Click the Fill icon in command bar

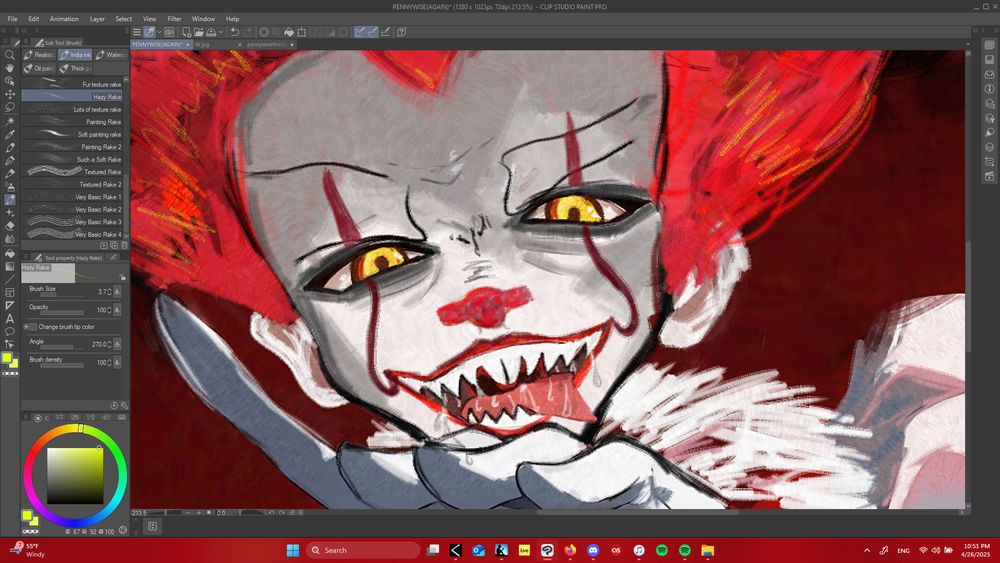[288, 32]
